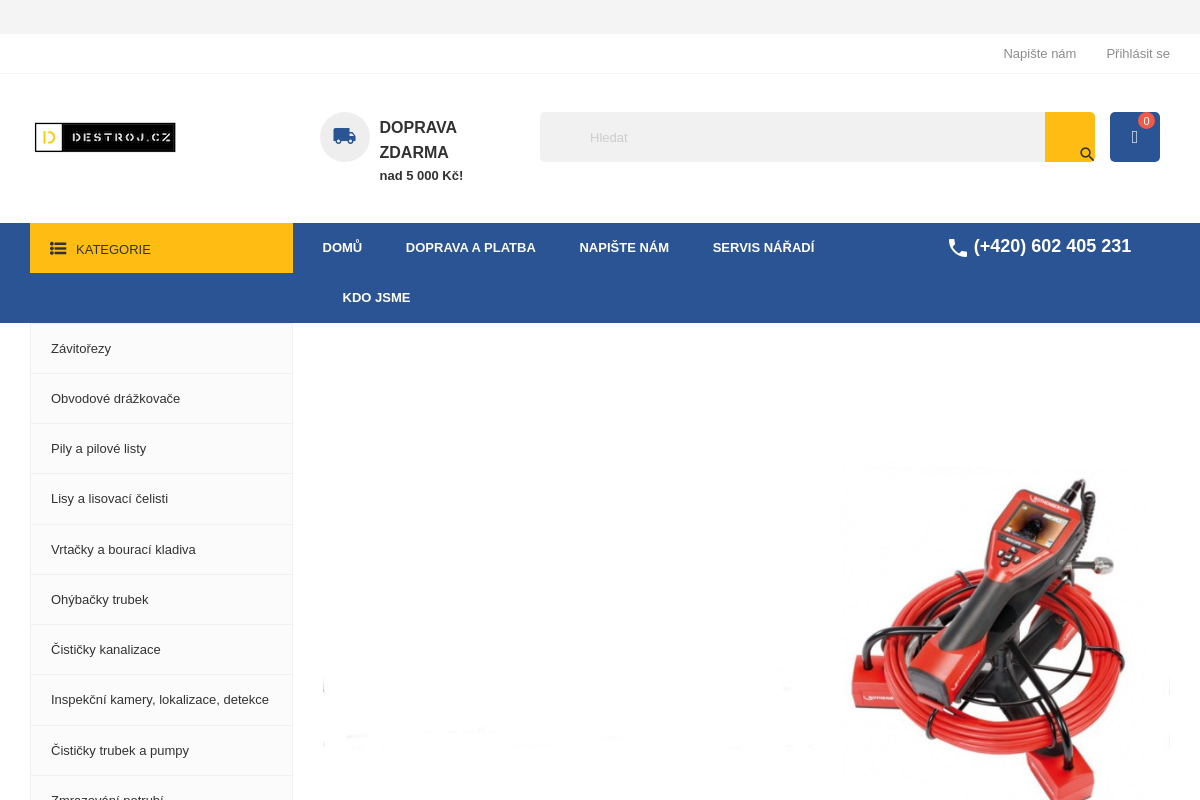Open the shopping cart icon

(x=1134, y=137)
